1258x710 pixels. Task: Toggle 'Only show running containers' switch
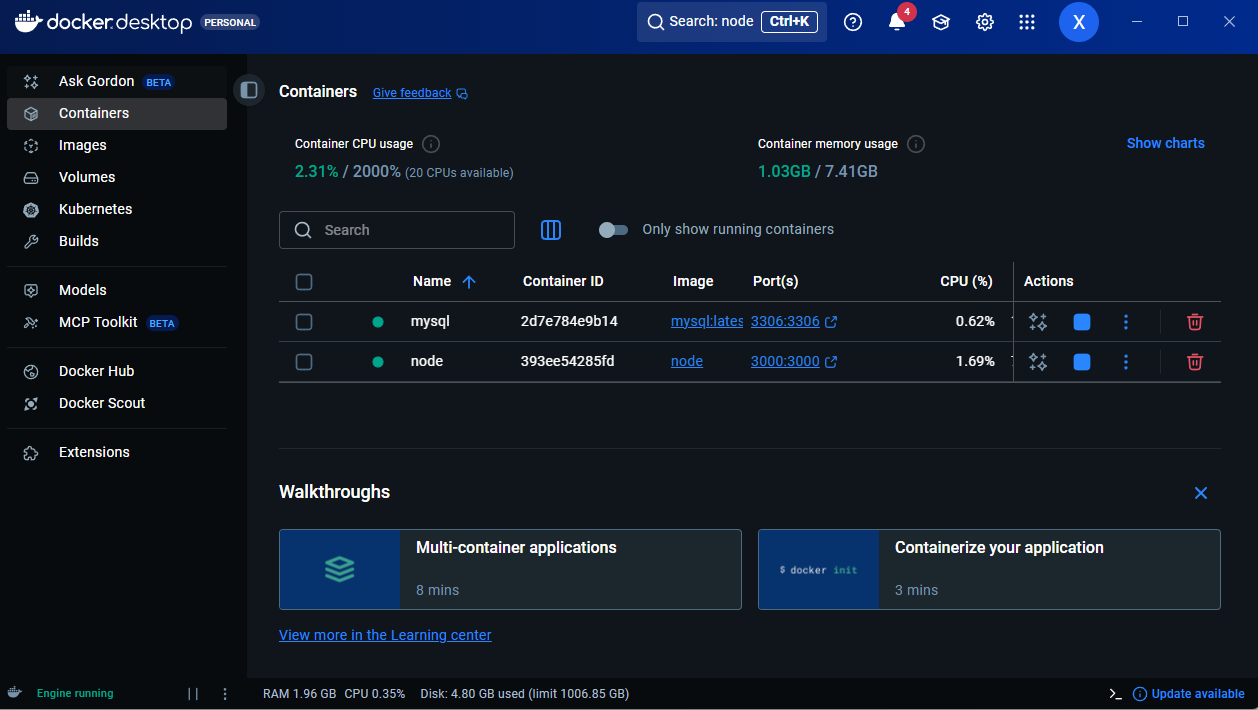pos(613,230)
